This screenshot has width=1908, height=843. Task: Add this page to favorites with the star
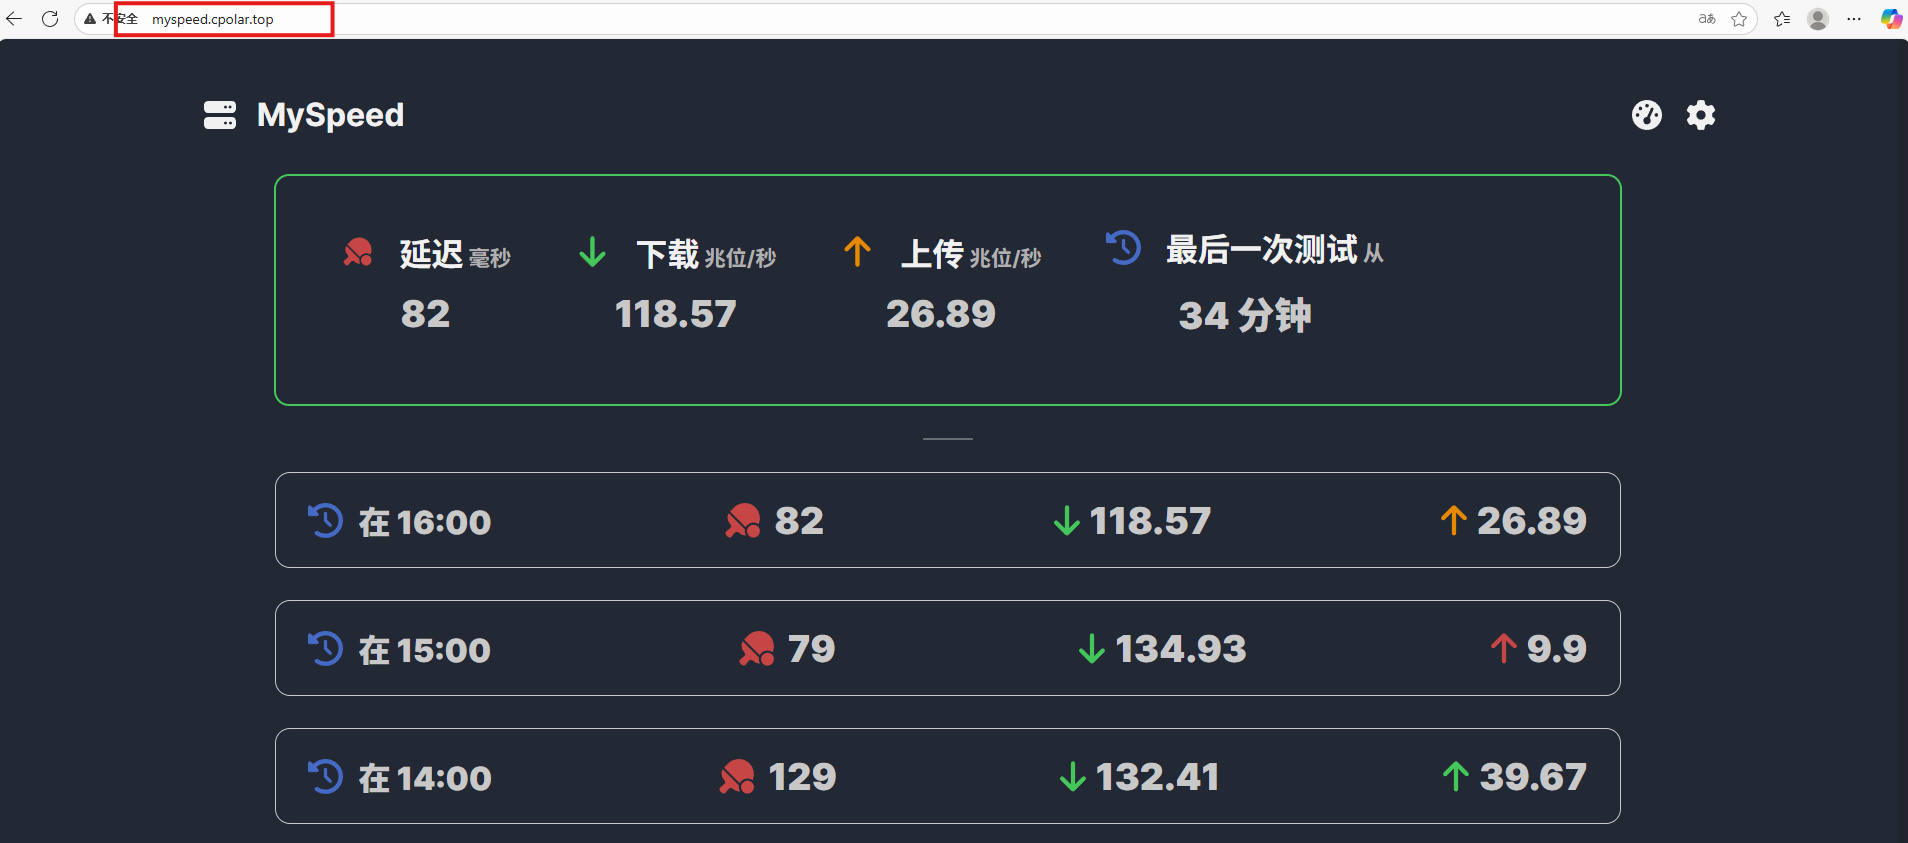[1739, 19]
